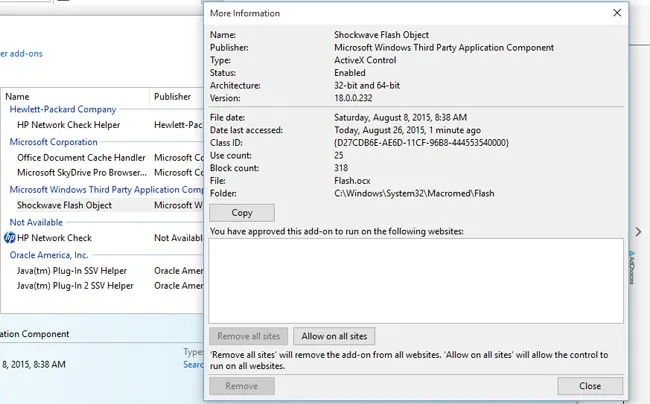
Task: Click inside the approved websites list box
Action: pos(416,280)
